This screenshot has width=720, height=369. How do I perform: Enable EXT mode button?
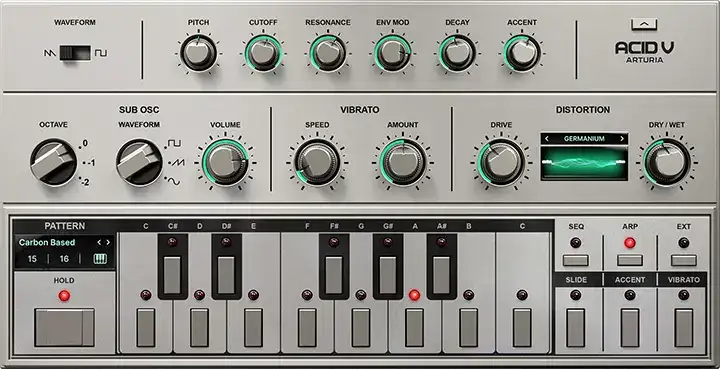coord(684,261)
